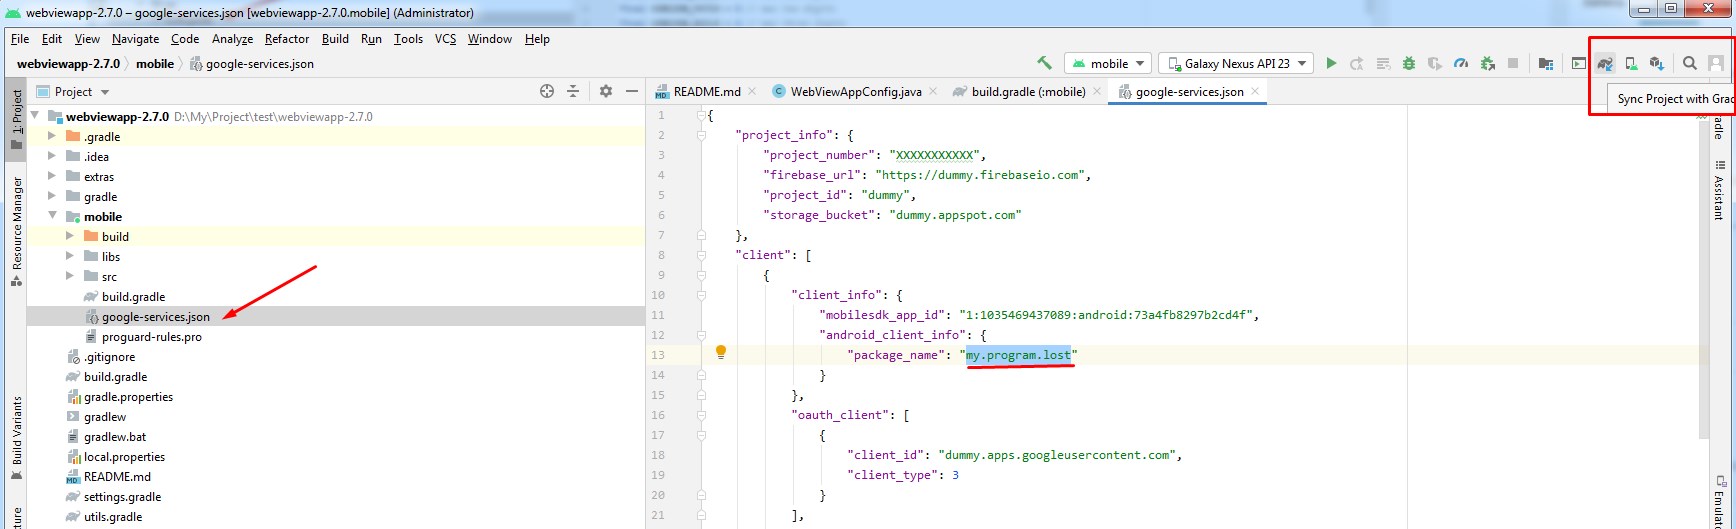
Task: Click Run Anything icon in toolbar
Action: pos(1579,64)
